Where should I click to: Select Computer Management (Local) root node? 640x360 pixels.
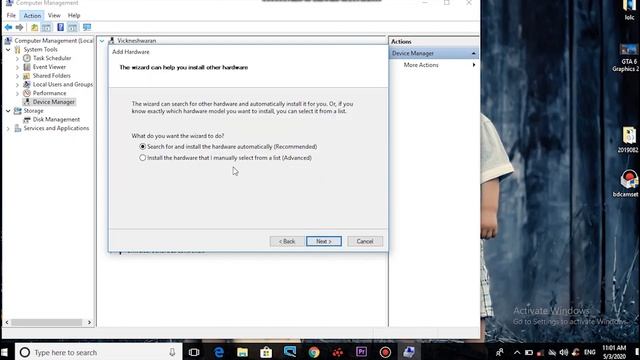(x=53, y=41)
